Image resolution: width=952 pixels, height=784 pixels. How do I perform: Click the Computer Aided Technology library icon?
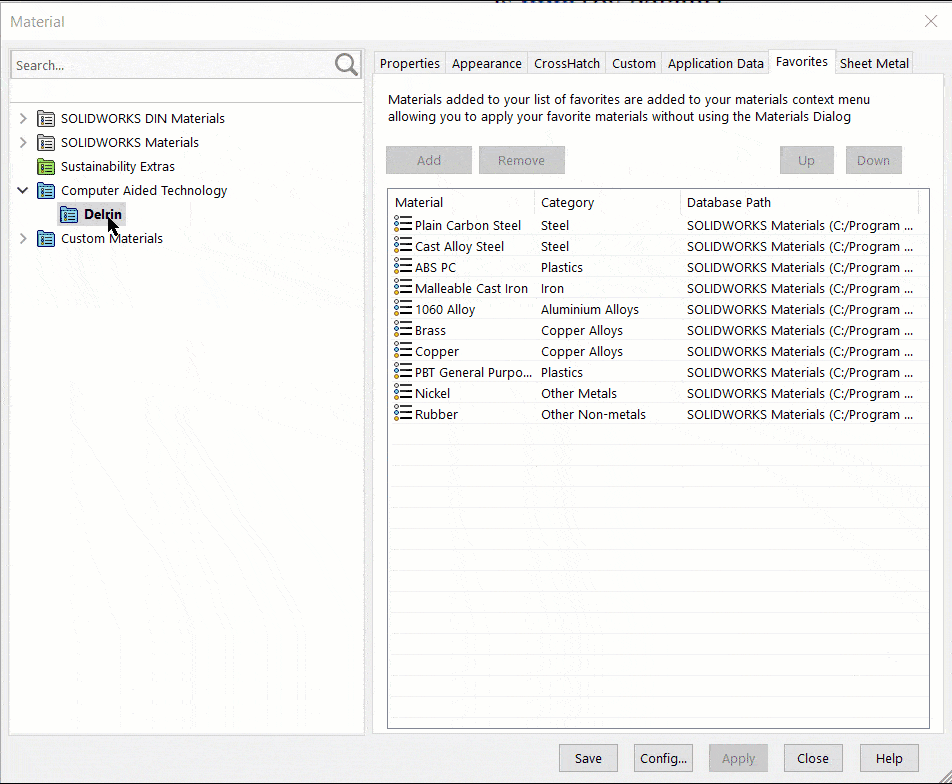click(46, 191)
